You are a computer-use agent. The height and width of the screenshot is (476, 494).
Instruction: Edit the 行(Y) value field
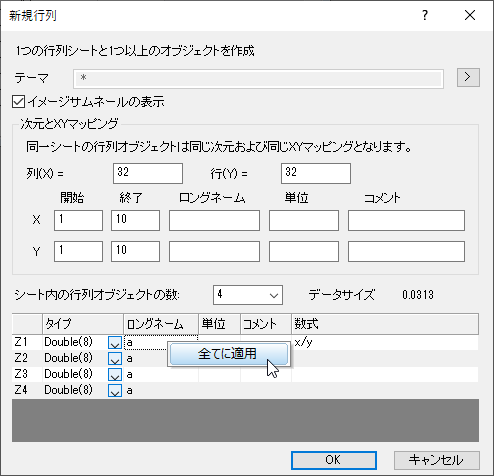[x=316, y=173]
